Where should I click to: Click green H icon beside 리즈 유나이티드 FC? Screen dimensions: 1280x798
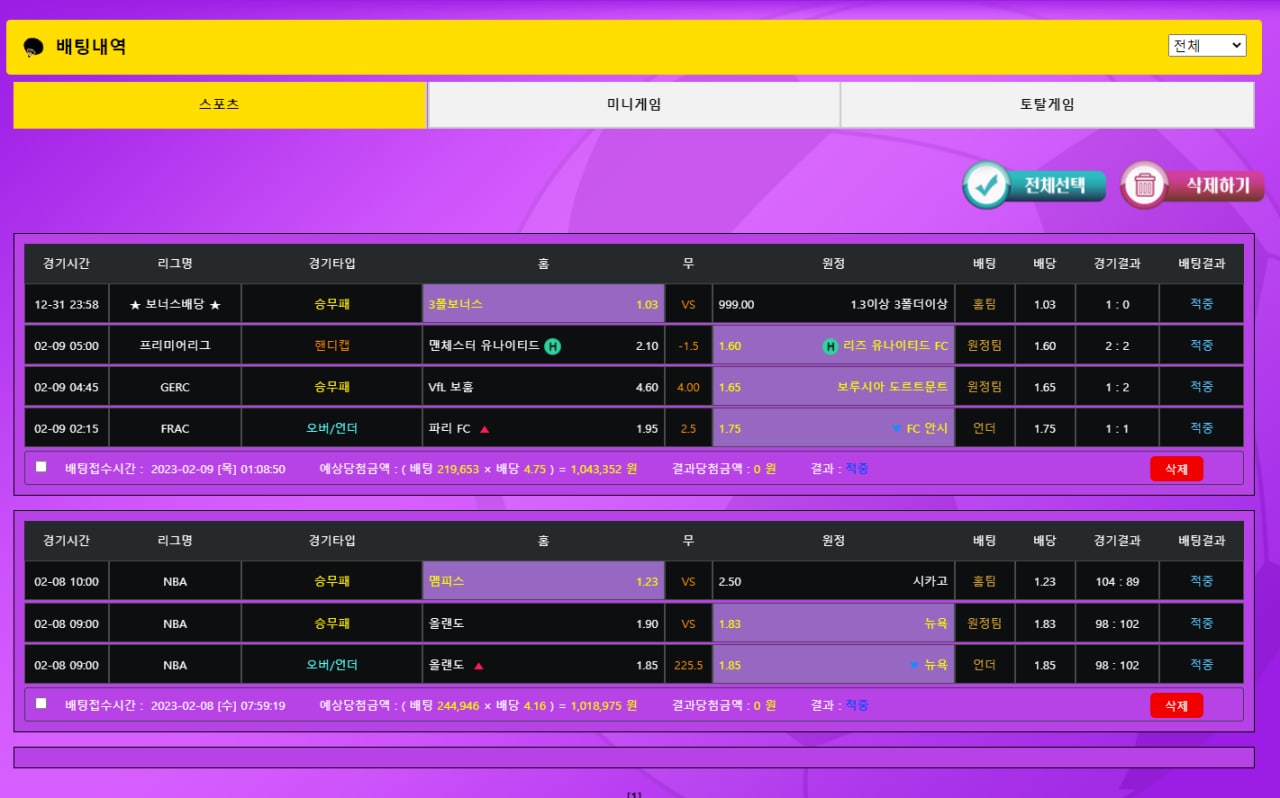[829, 346]
